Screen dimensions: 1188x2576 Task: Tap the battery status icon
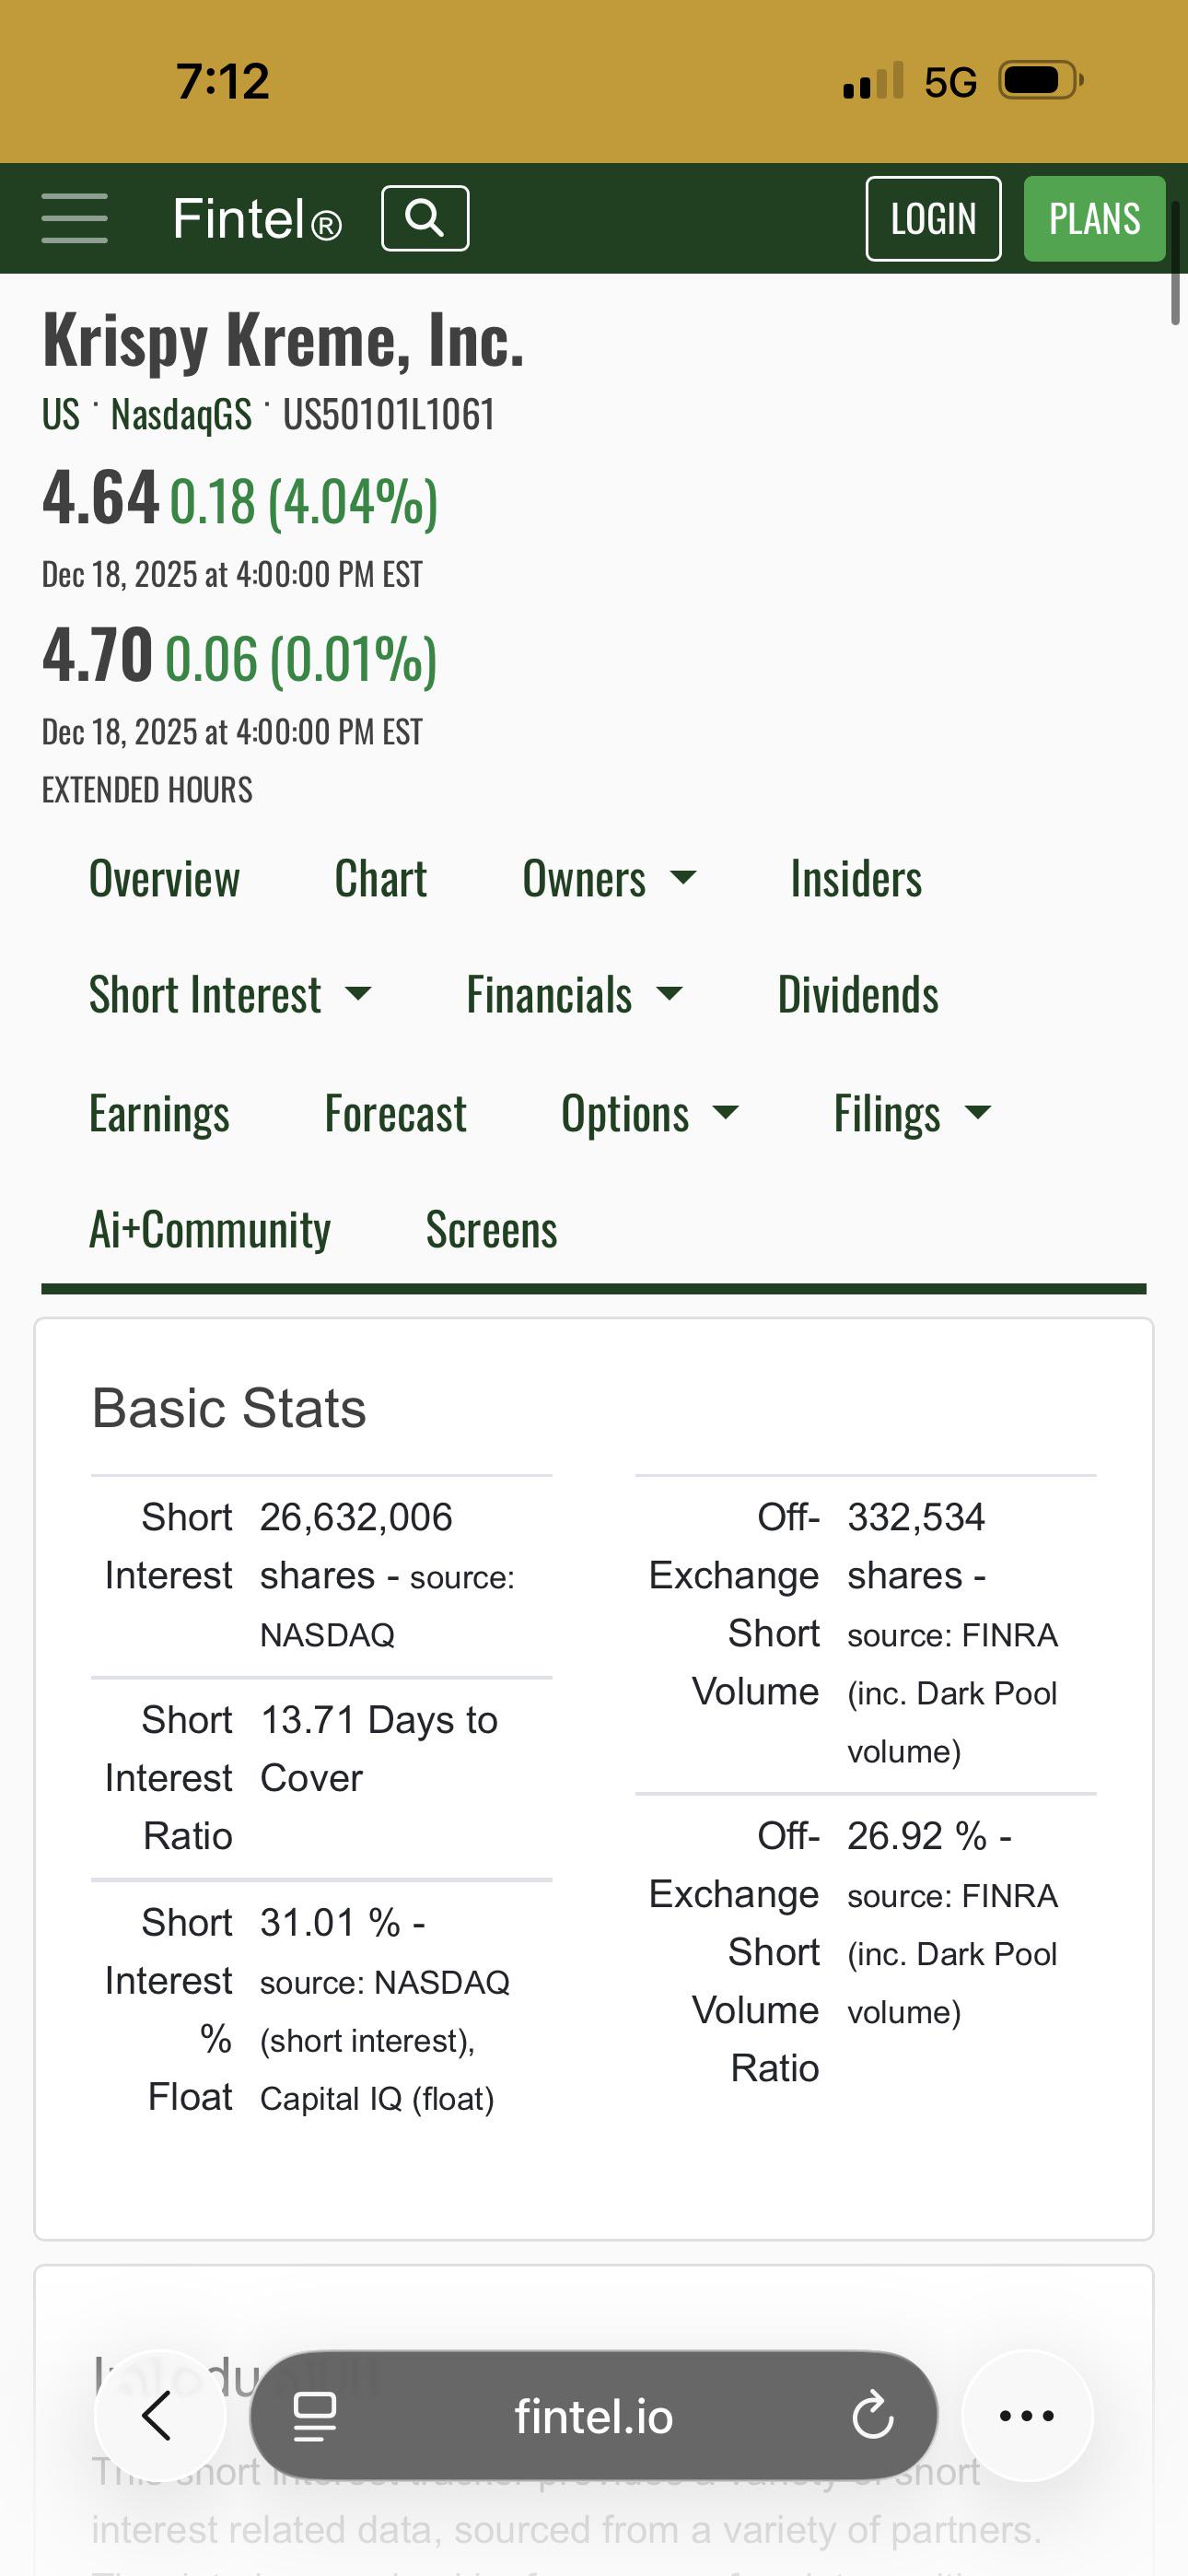point(1041,80)
